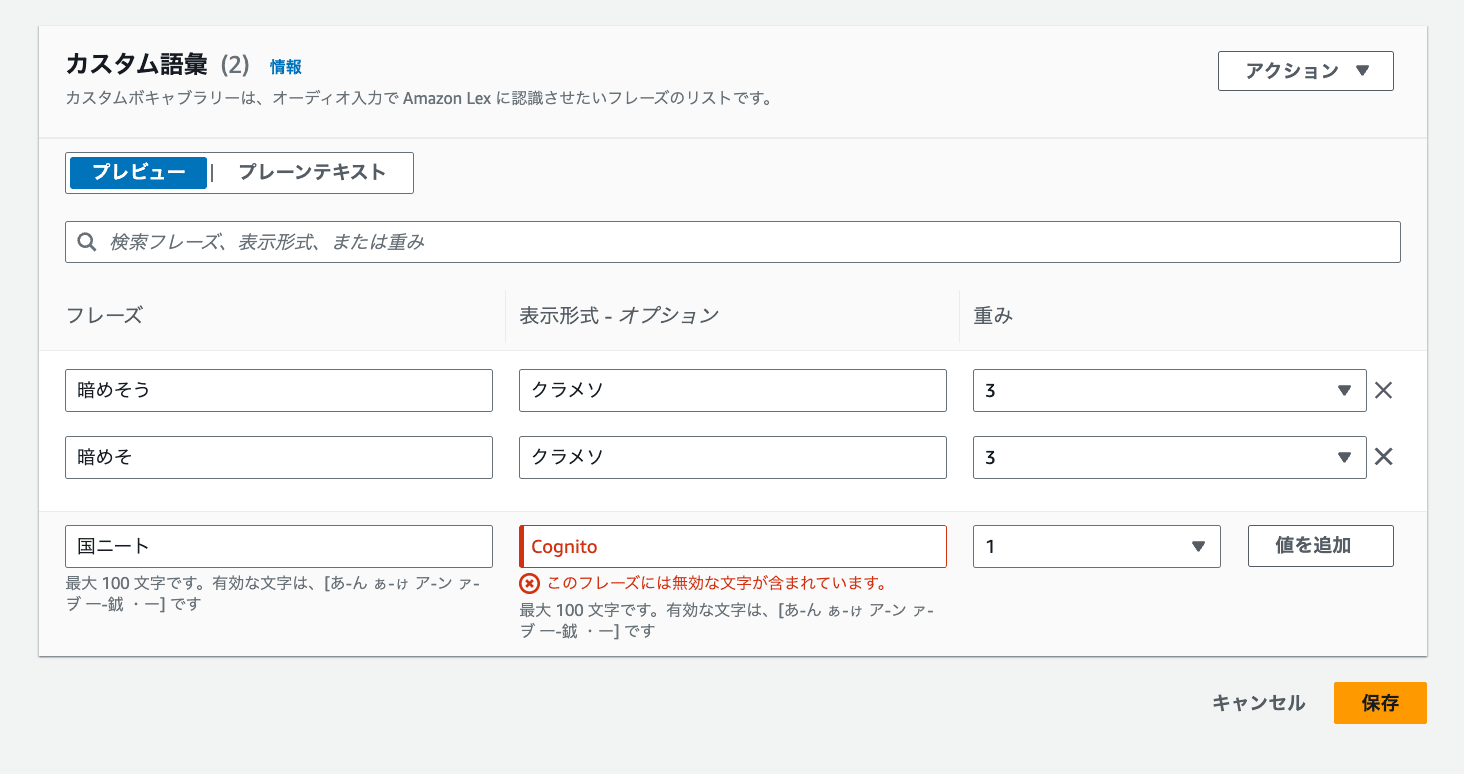
Task: Click the 保存 button
Action: pos(1379,703)
